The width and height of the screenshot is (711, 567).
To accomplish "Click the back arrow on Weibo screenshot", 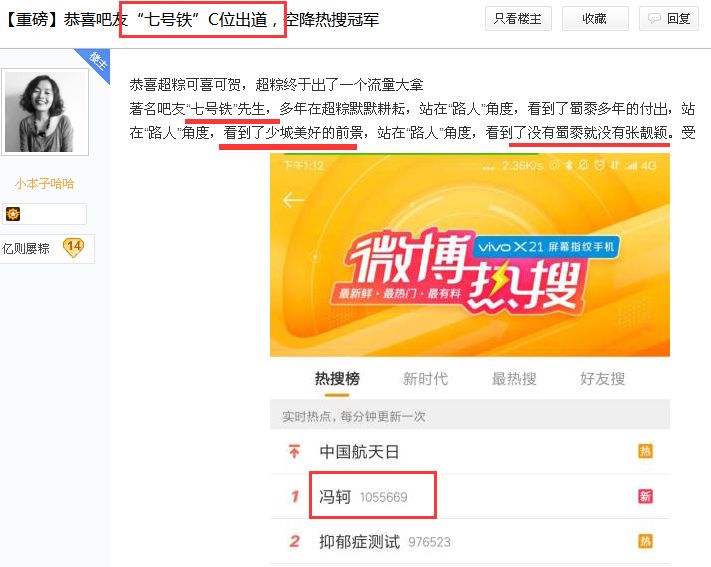I will (293, 200).
